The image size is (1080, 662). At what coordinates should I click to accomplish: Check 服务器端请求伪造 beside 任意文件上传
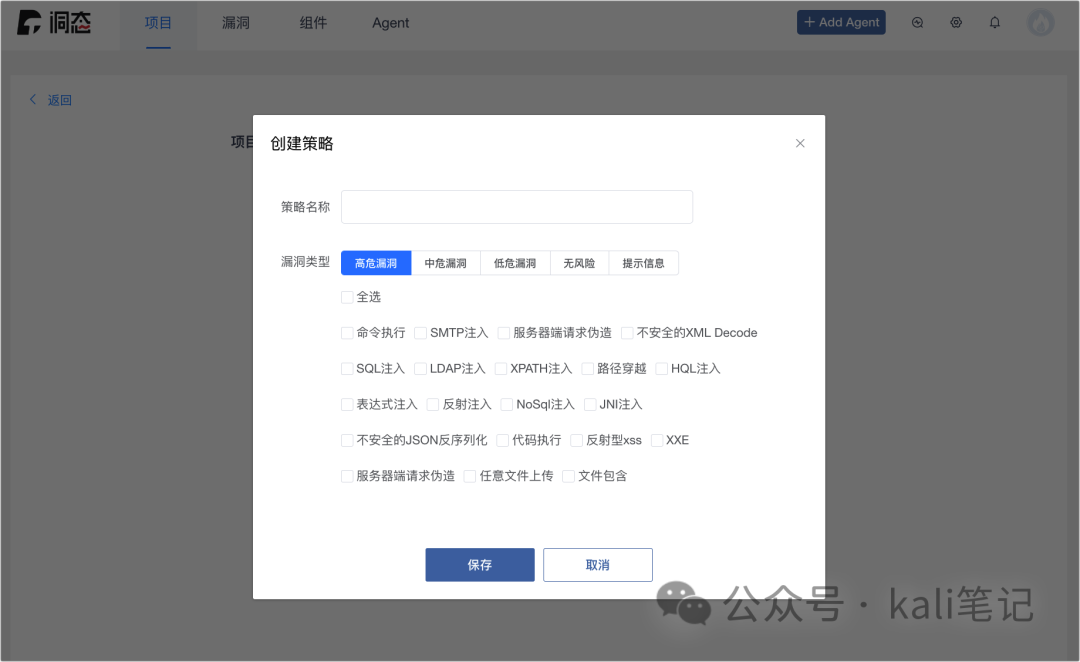pyautogui.click(x=347, y=476)
